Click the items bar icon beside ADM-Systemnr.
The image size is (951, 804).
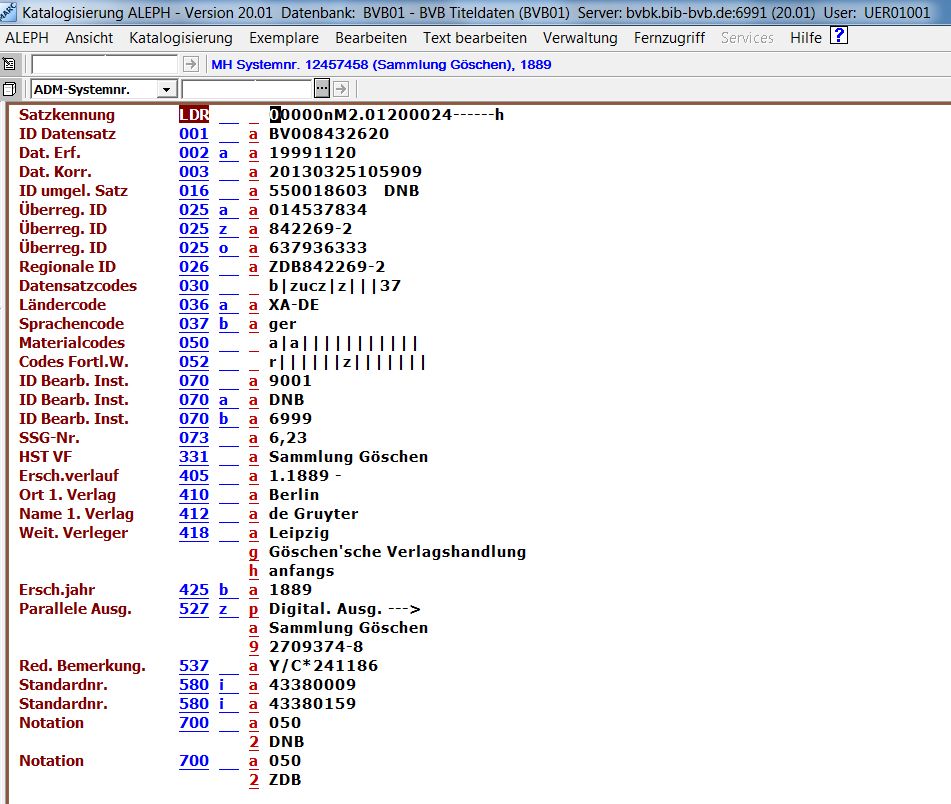[x=10, y=89]
